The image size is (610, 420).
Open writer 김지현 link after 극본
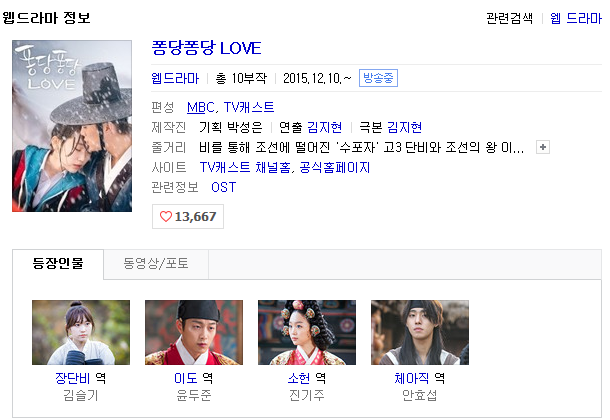click(405, 127)
